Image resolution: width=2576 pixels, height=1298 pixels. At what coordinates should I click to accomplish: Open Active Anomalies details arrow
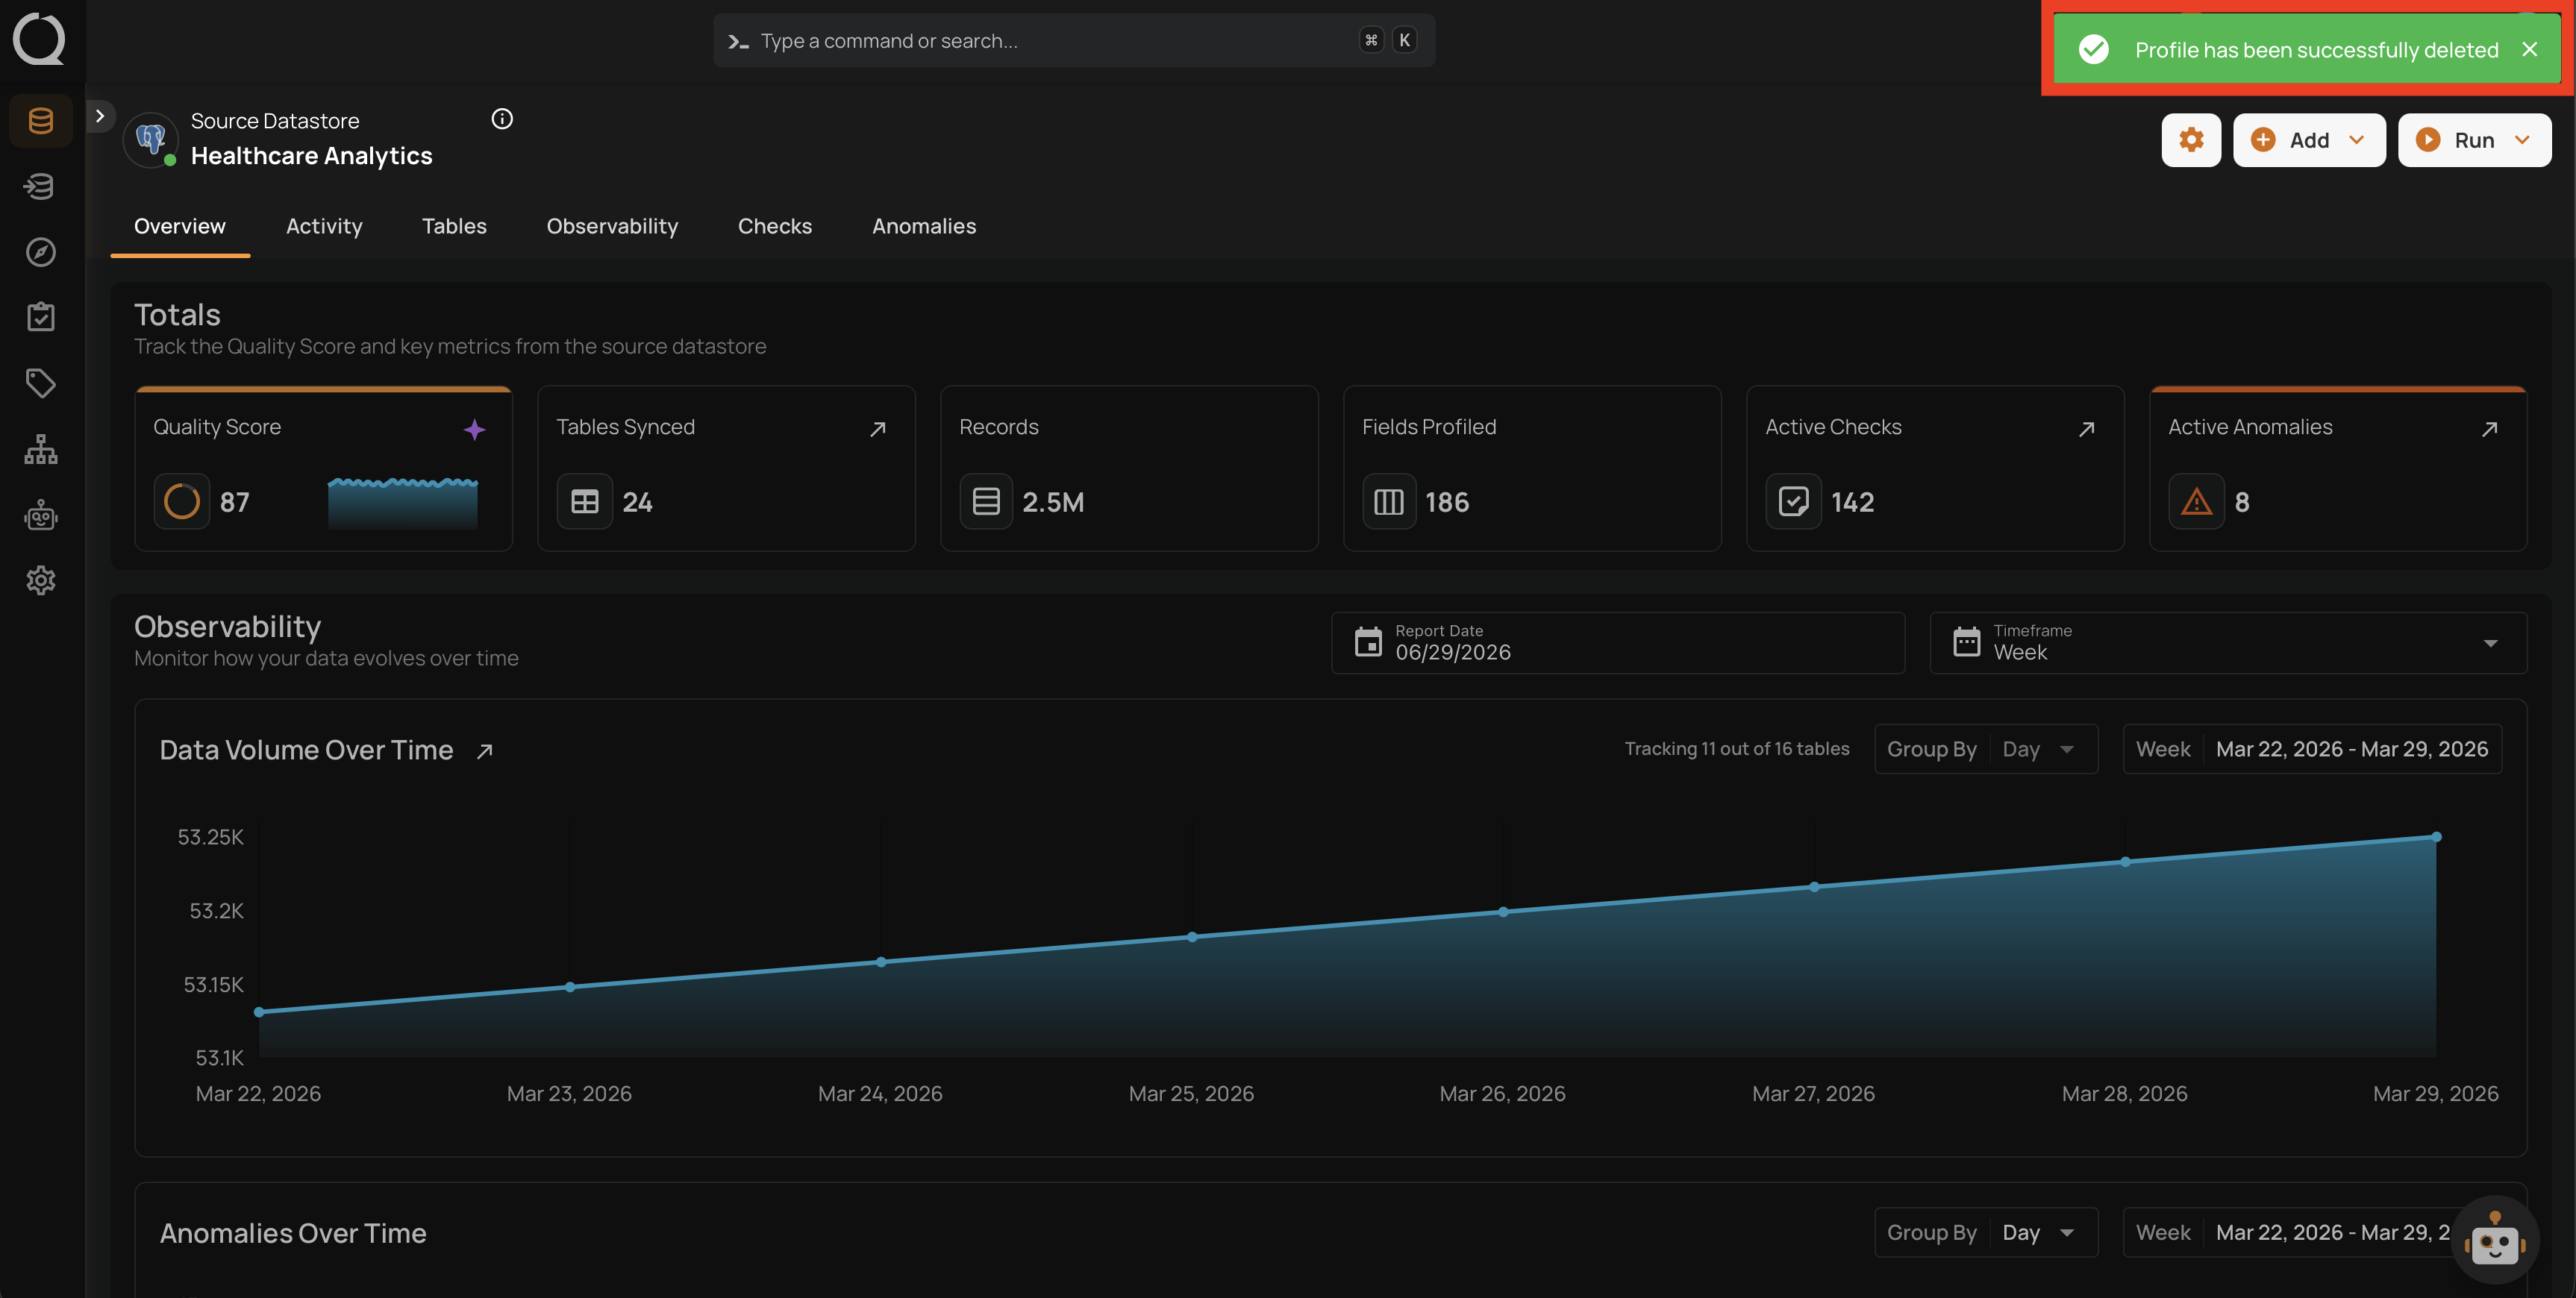[2490, 429]
